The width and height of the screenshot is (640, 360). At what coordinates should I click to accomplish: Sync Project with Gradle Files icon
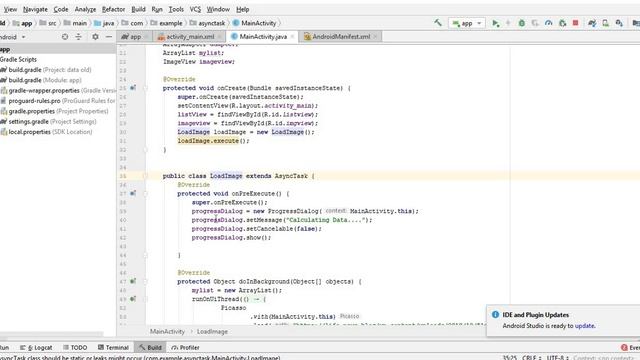[592, 23]
